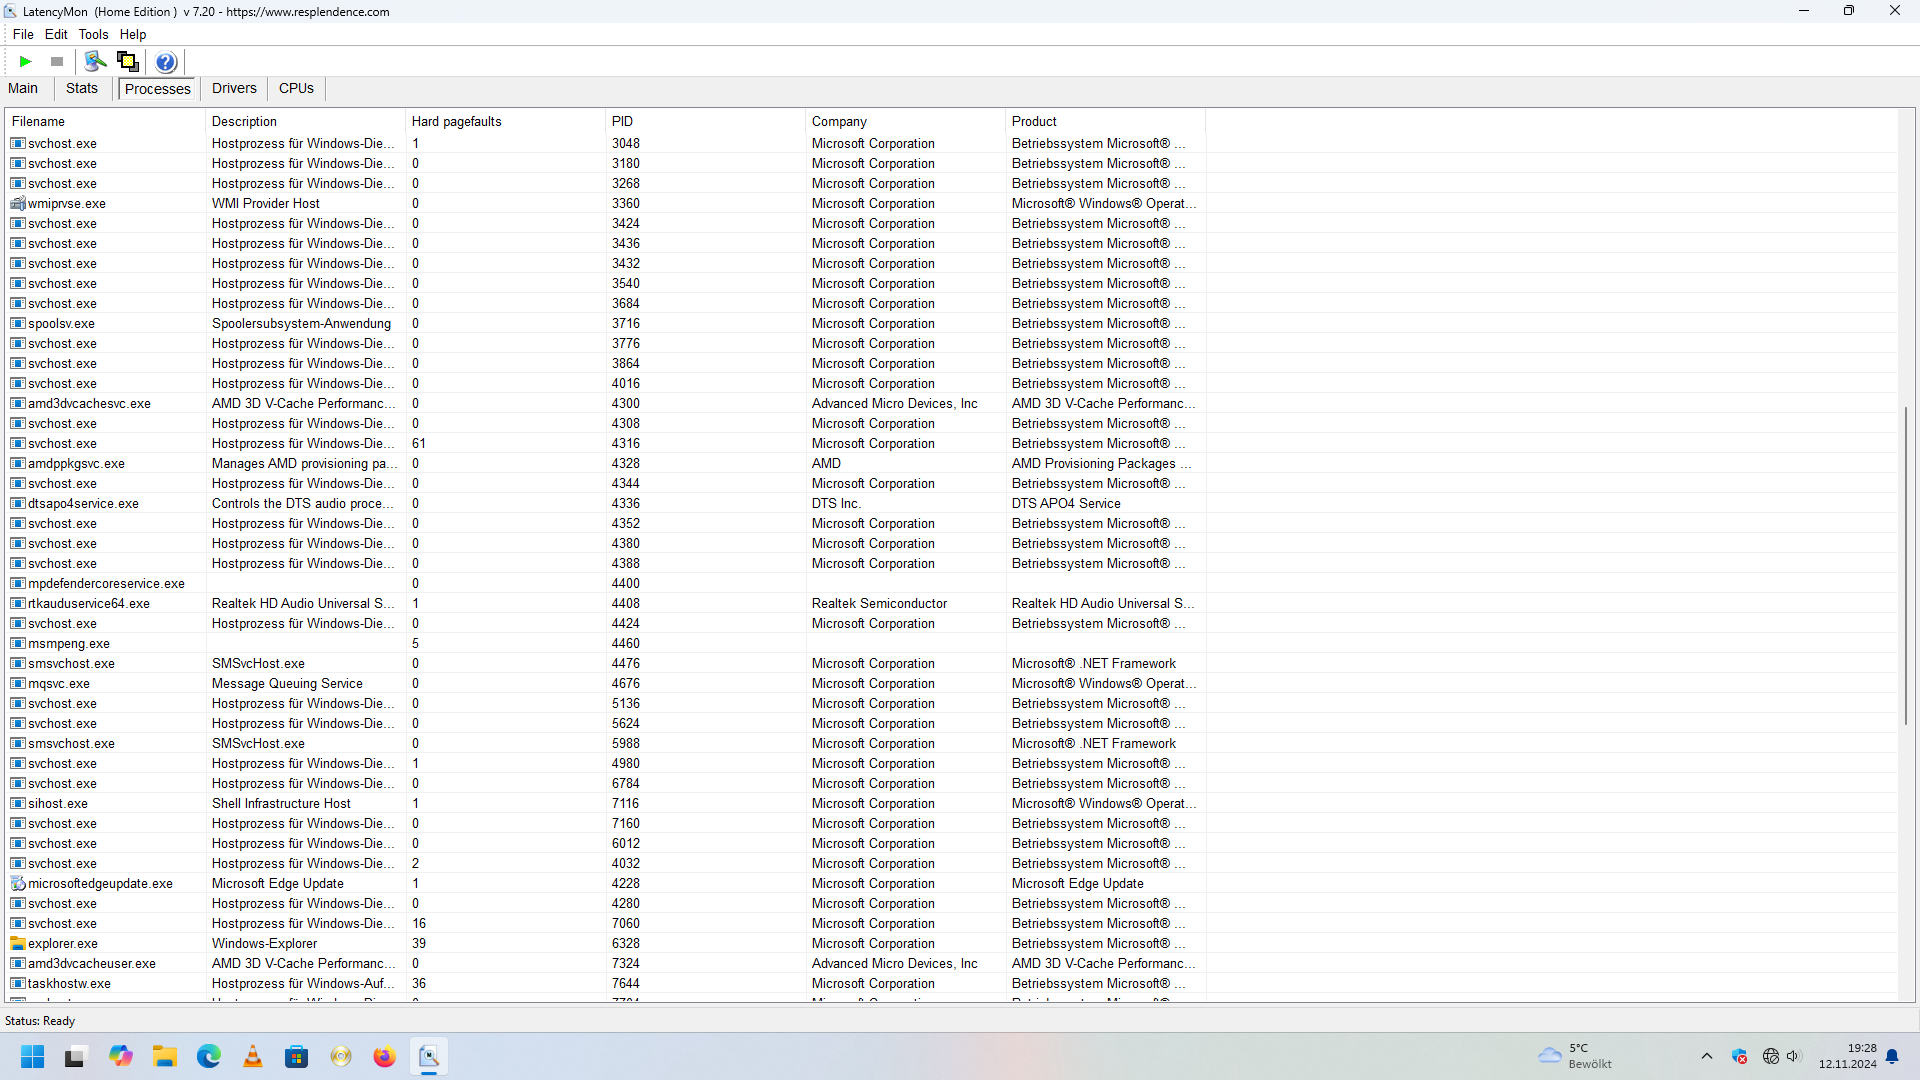The width and height of the screenshot is (1920, 1080).
Task: Go to the Stats tab
Action: tap(82, 88)
